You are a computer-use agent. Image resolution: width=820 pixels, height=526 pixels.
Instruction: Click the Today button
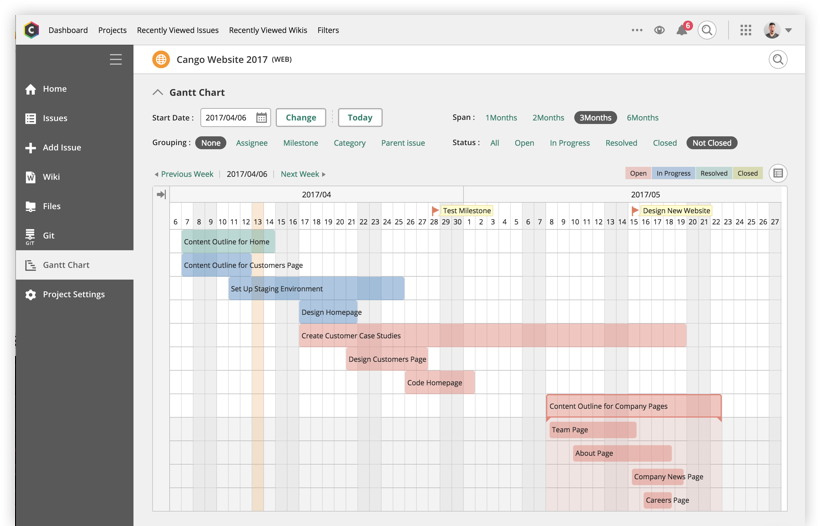[x=360, y=117]
